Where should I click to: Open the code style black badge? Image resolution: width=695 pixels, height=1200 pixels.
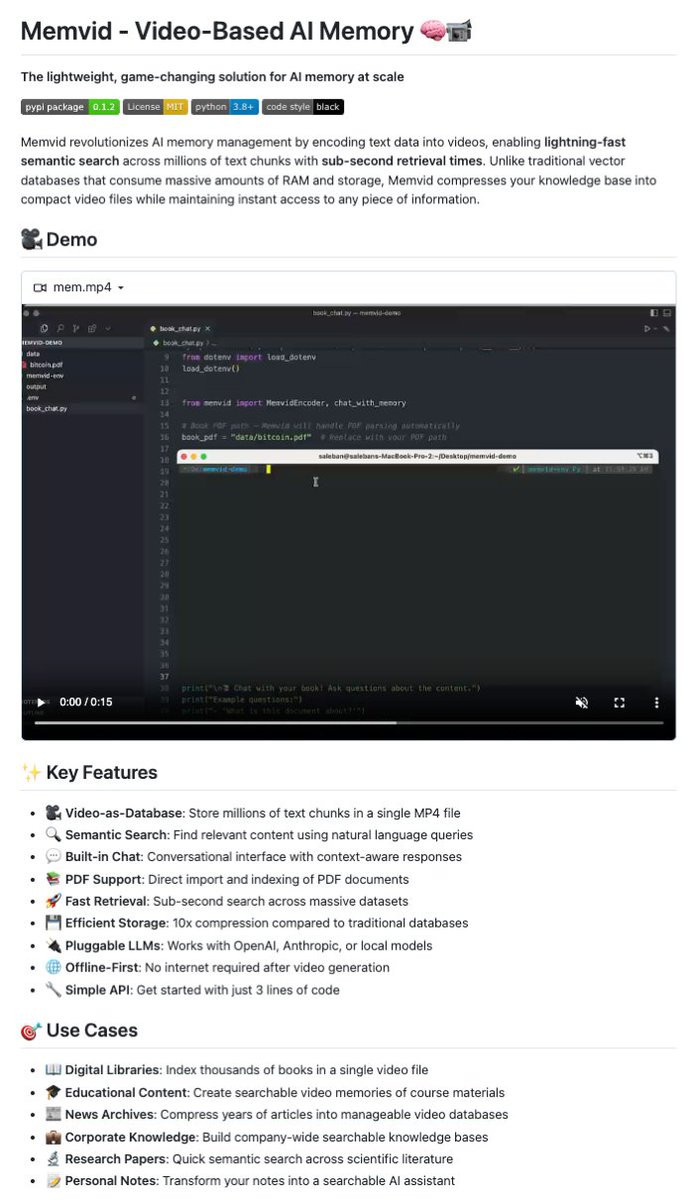tap(303, 106)
